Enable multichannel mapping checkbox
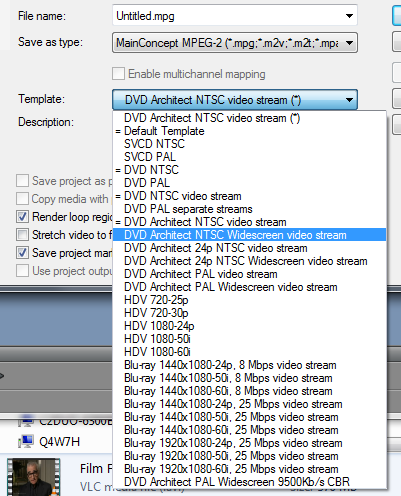 point(118,74)
